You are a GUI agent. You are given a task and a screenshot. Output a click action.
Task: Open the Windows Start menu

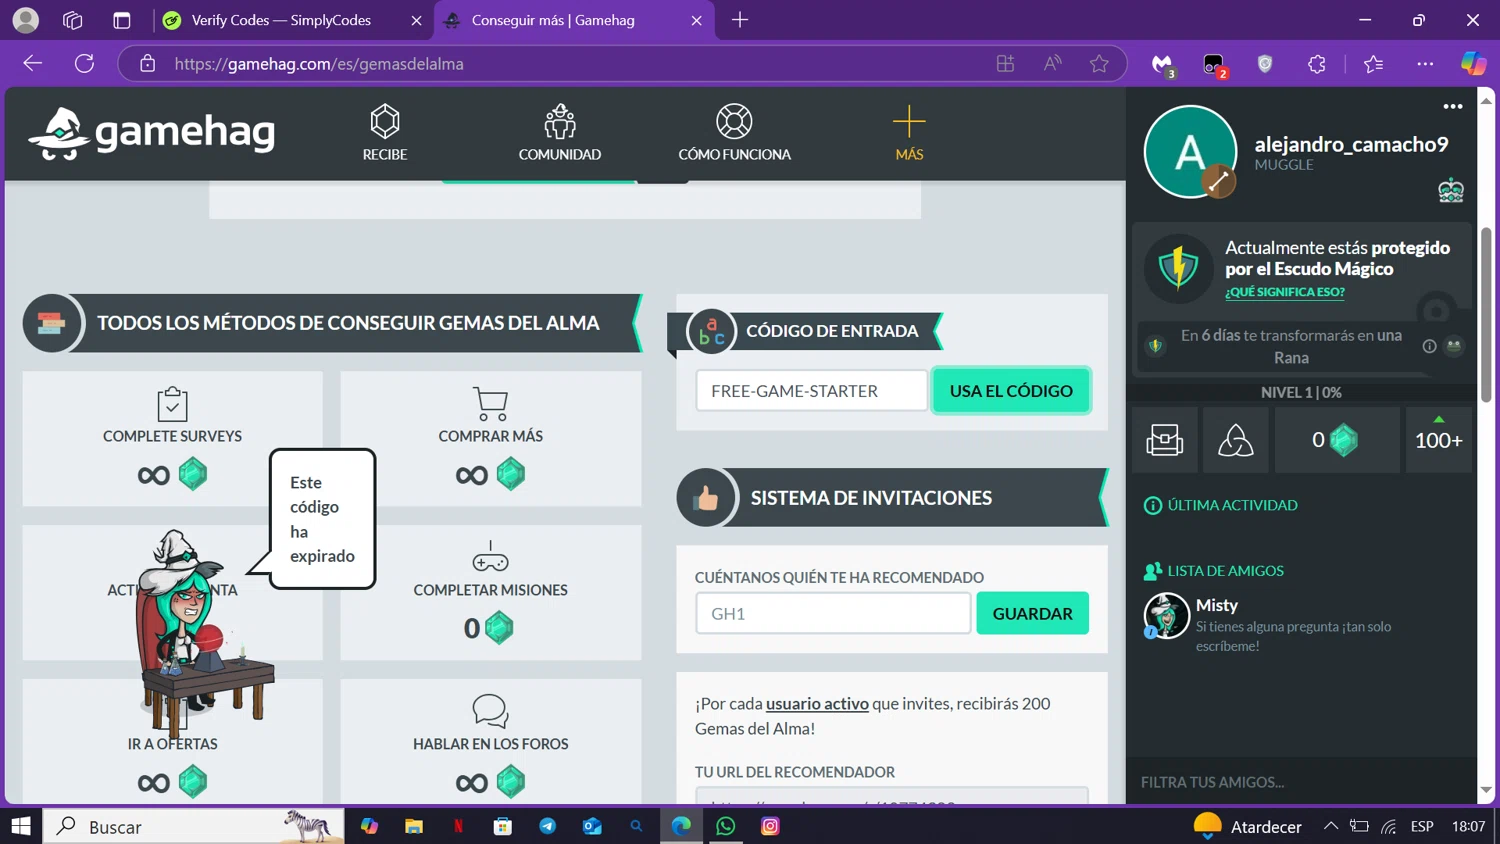click(21, 826)
